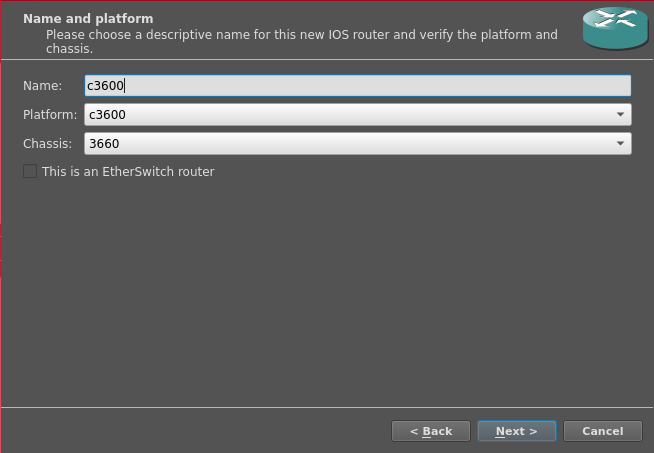Click the "Name and platform" heading
The height and width of the screenshot is (453, 654).
pyautogui.click(x=88, y=18)
